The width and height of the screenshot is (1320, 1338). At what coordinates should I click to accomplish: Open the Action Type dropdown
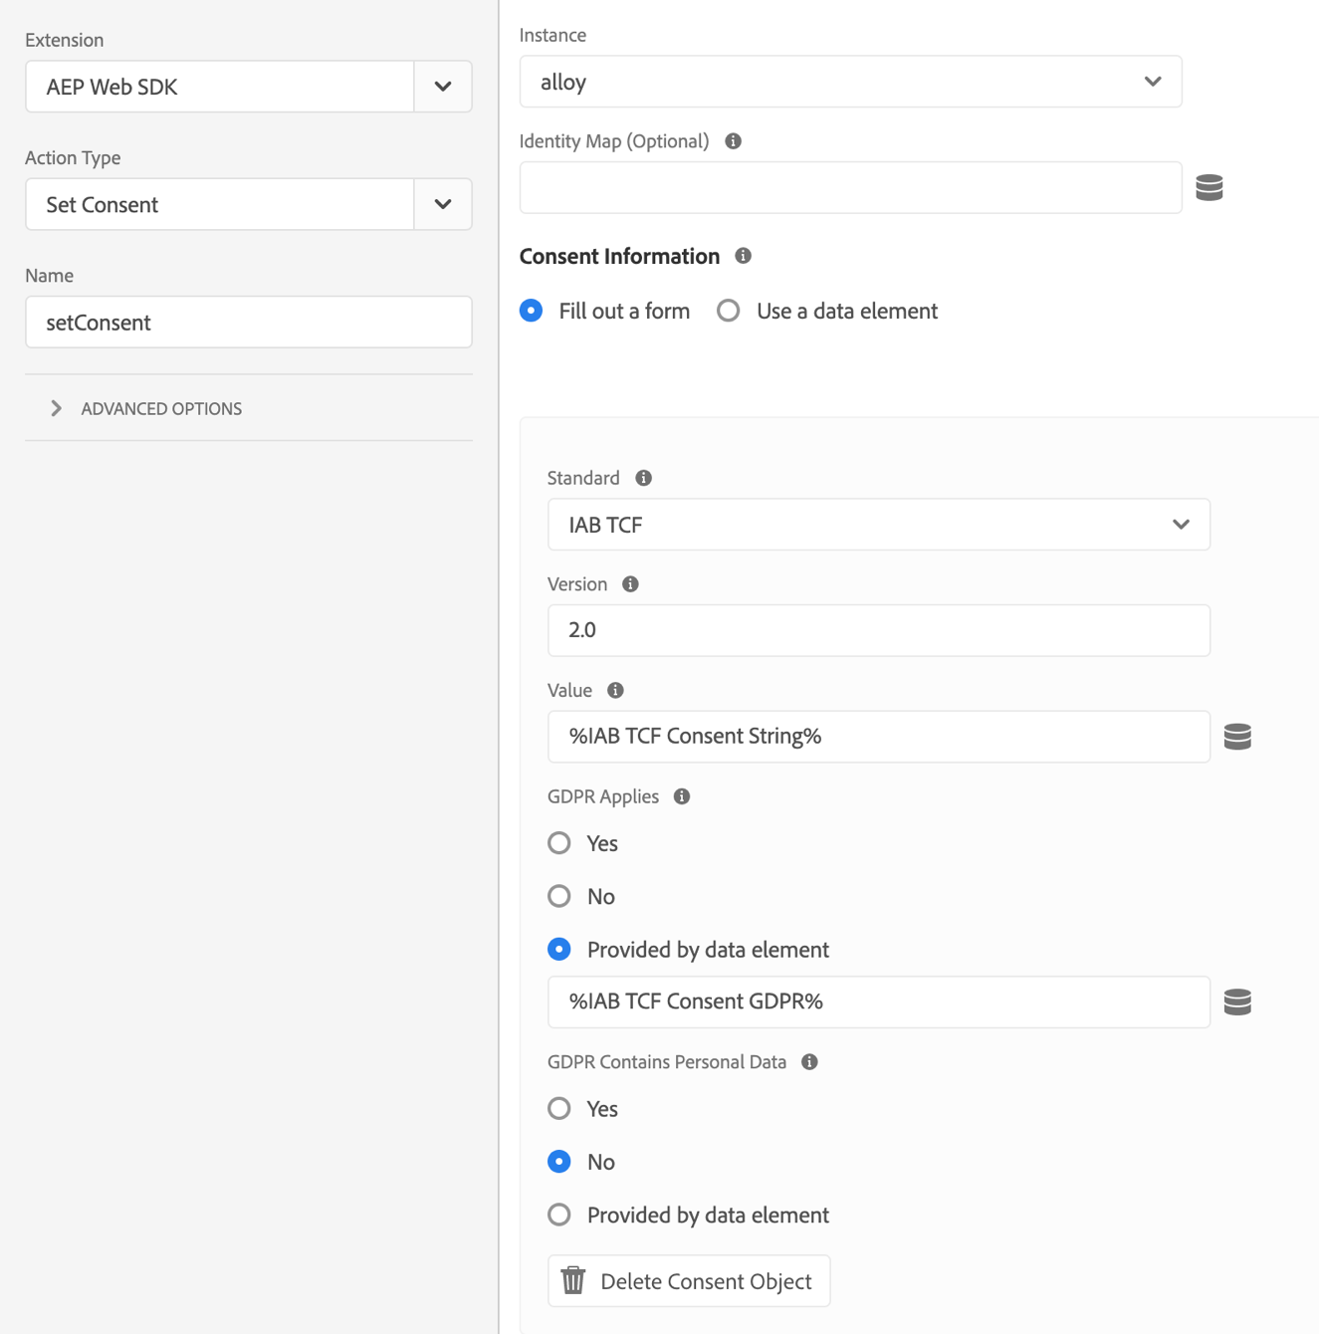[x=443, y=204]
